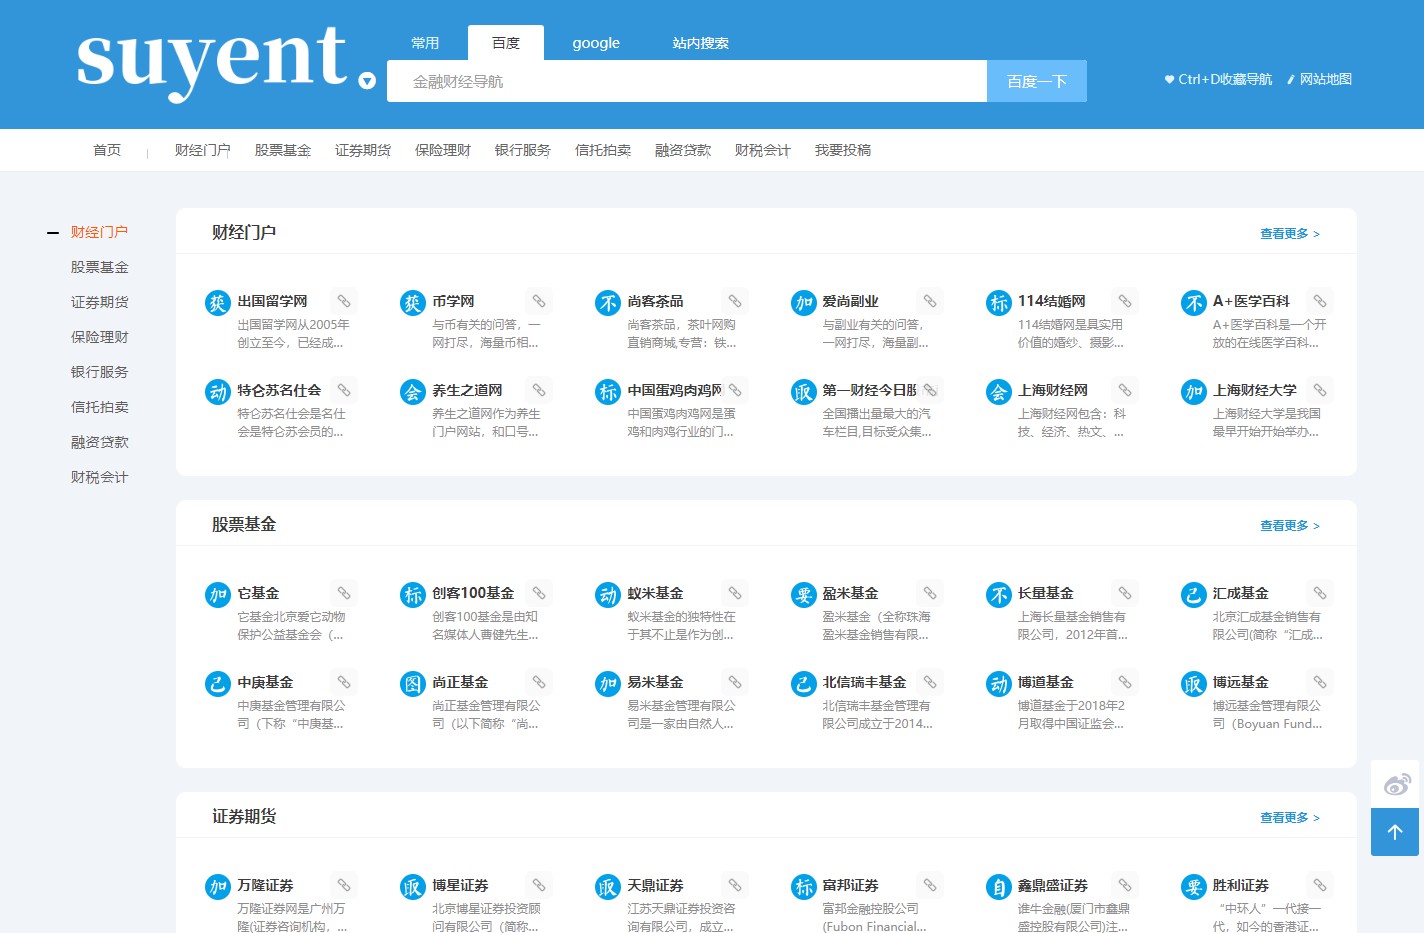Click the 百度一下 search button
The width and height of the screenshot is (1424, 933).
tap(1037, 81)
